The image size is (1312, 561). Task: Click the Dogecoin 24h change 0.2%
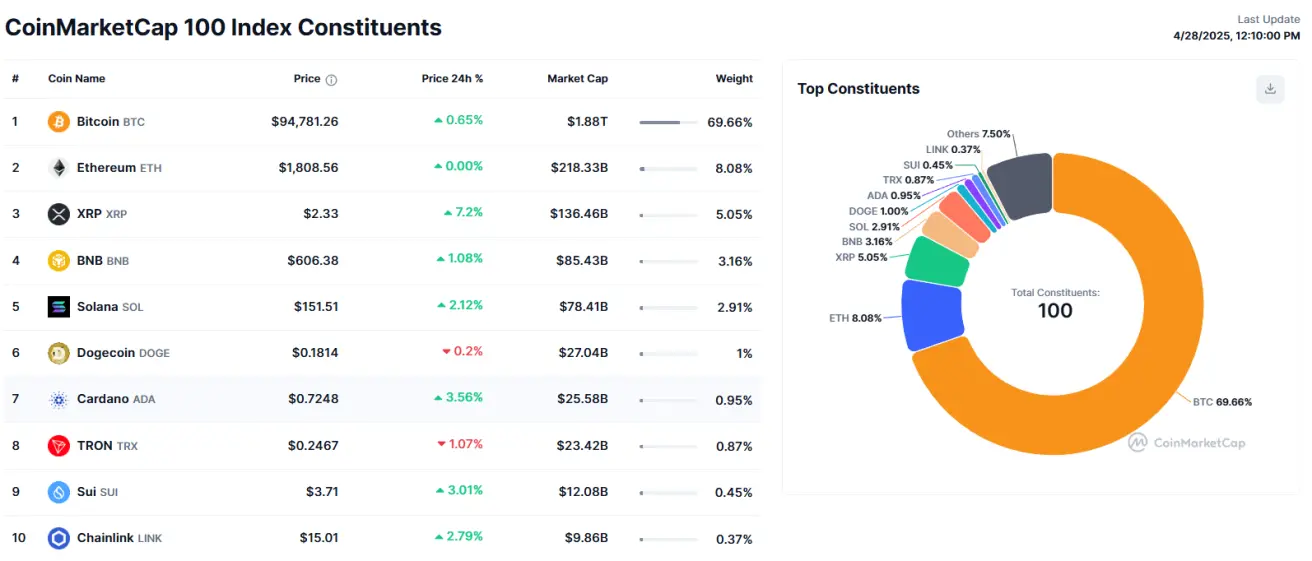463,352
